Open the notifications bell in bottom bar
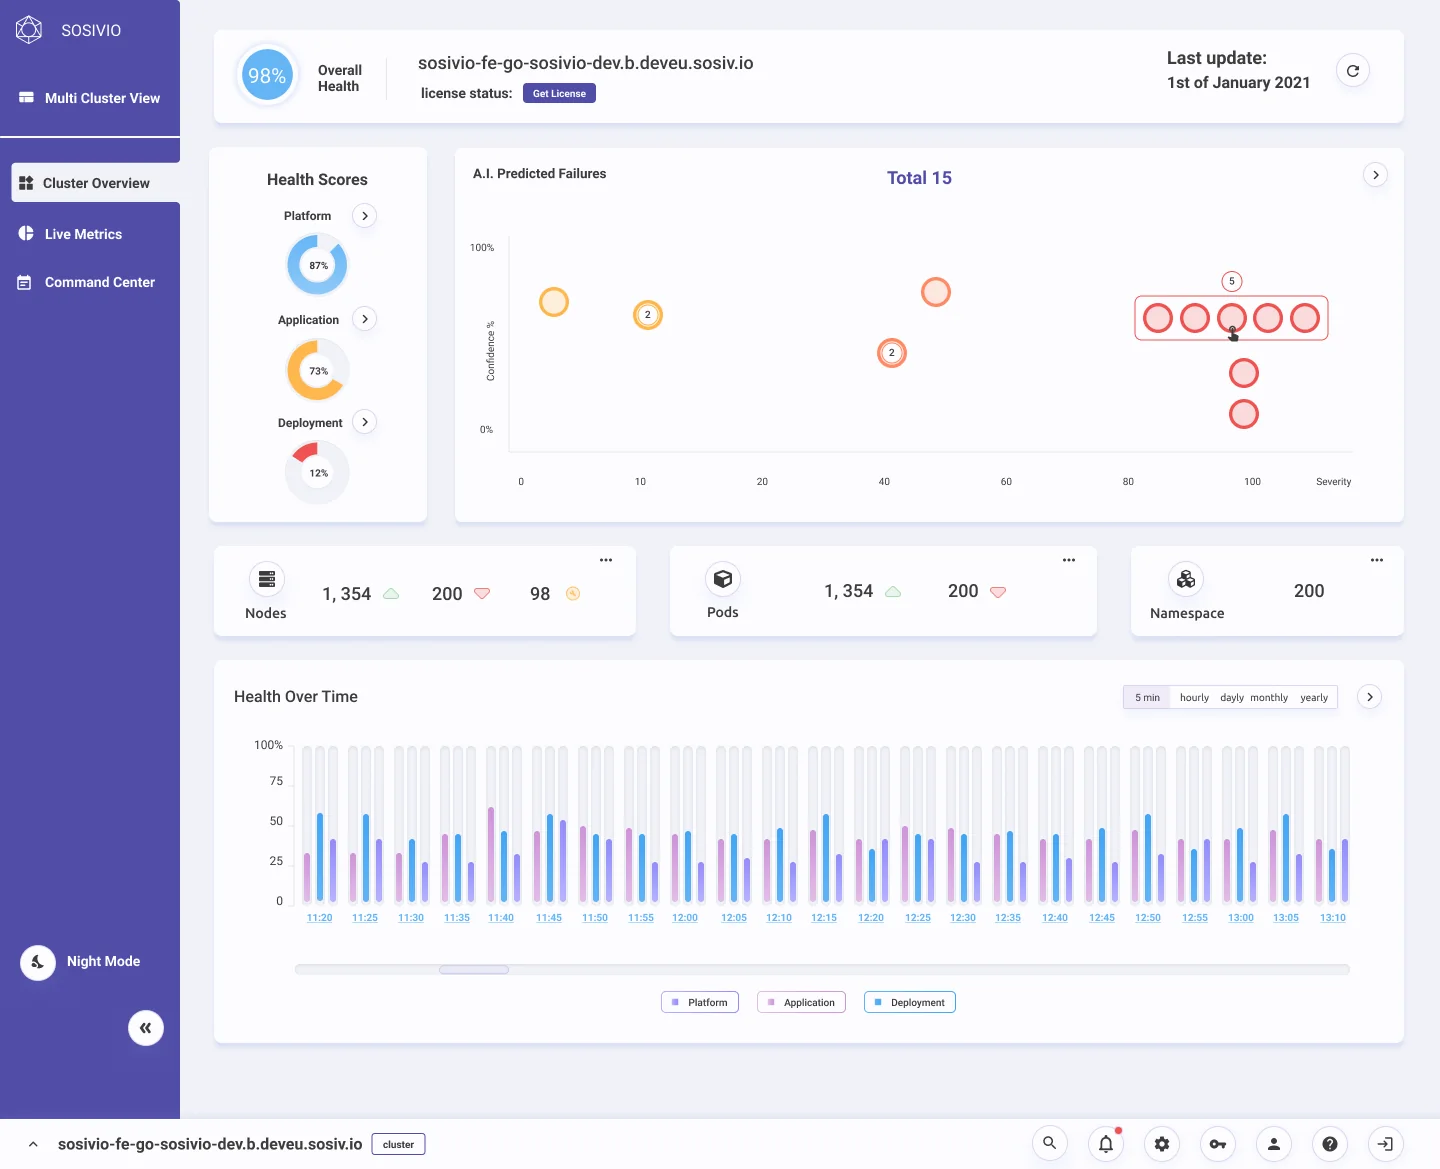This screenshot has width=1440, height=1169. click(1106, 1144)
